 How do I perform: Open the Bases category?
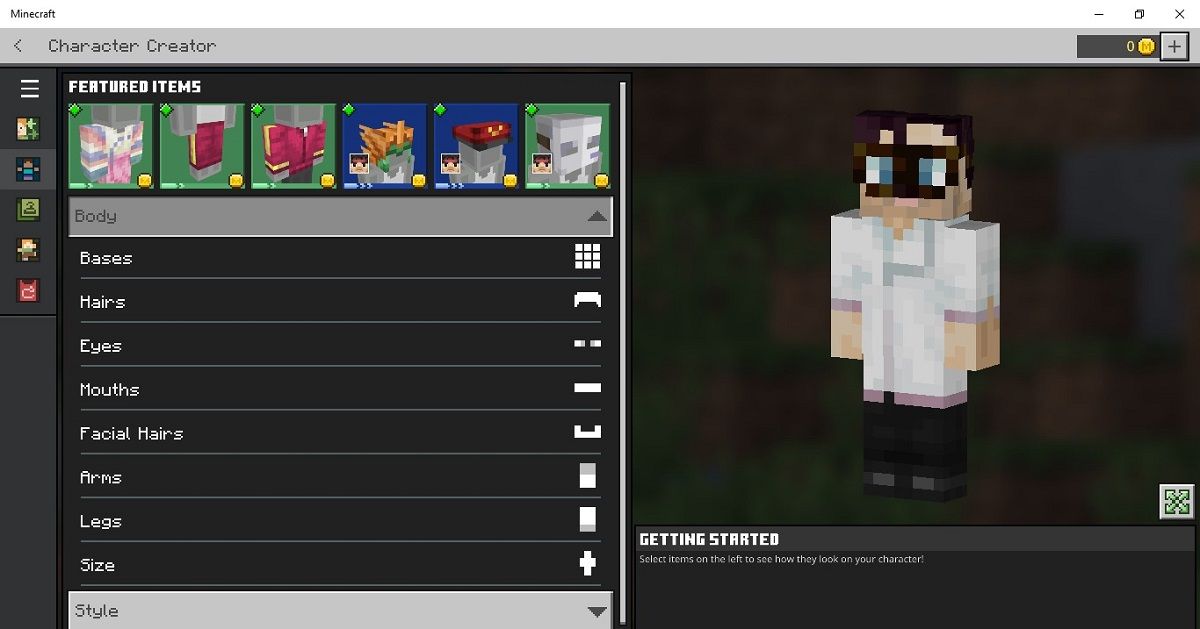tap(340, 258)
